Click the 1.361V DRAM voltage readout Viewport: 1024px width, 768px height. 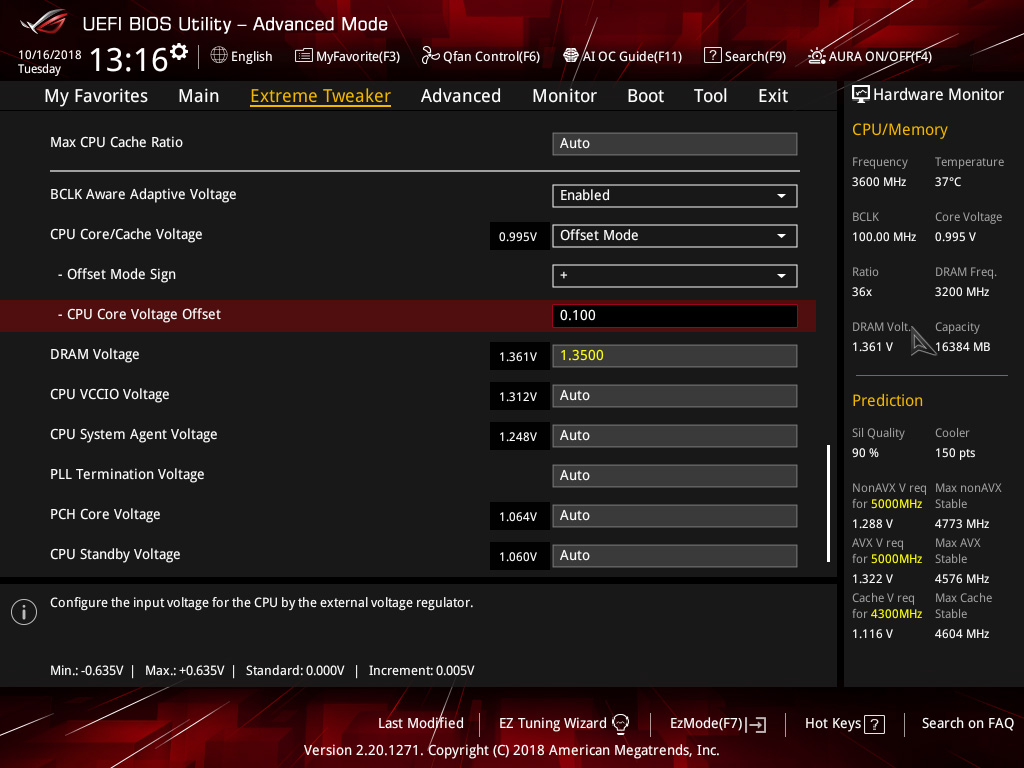click(518, 357)
